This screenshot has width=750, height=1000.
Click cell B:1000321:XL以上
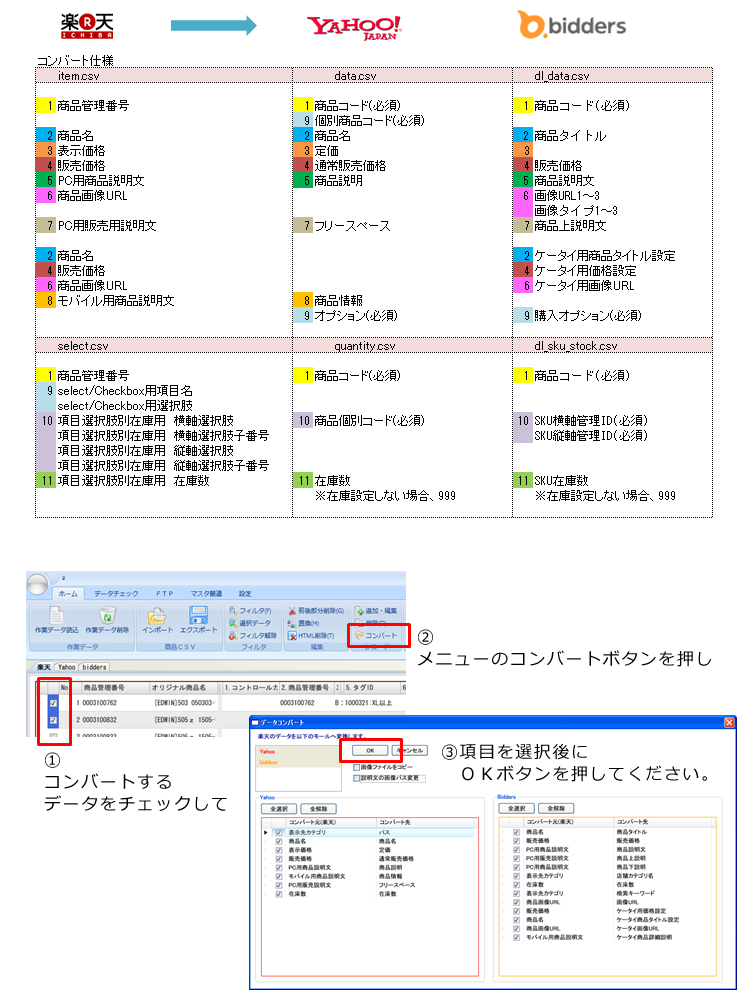364,703
